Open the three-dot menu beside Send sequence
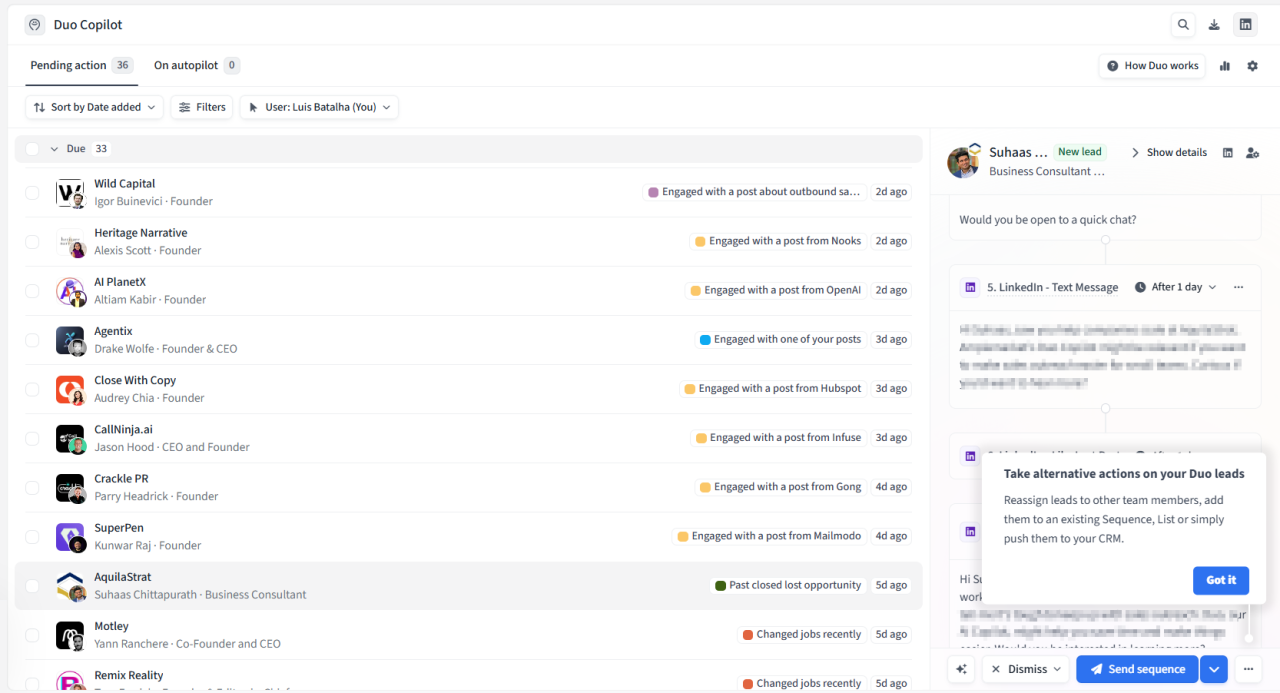Image resolution: width=1280 pixels, height=693 pixels. 1248,669
